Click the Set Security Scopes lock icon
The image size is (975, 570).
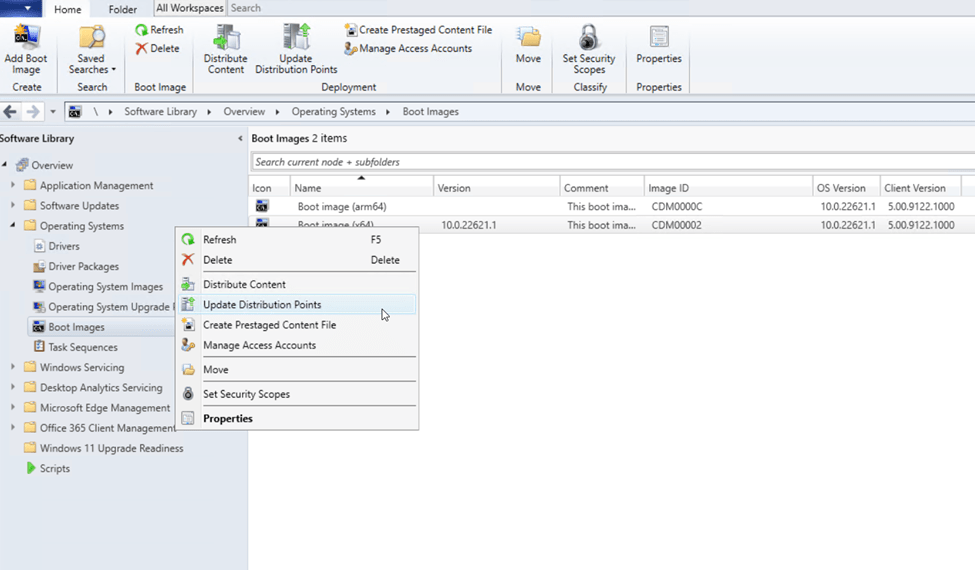coord(589,39)
